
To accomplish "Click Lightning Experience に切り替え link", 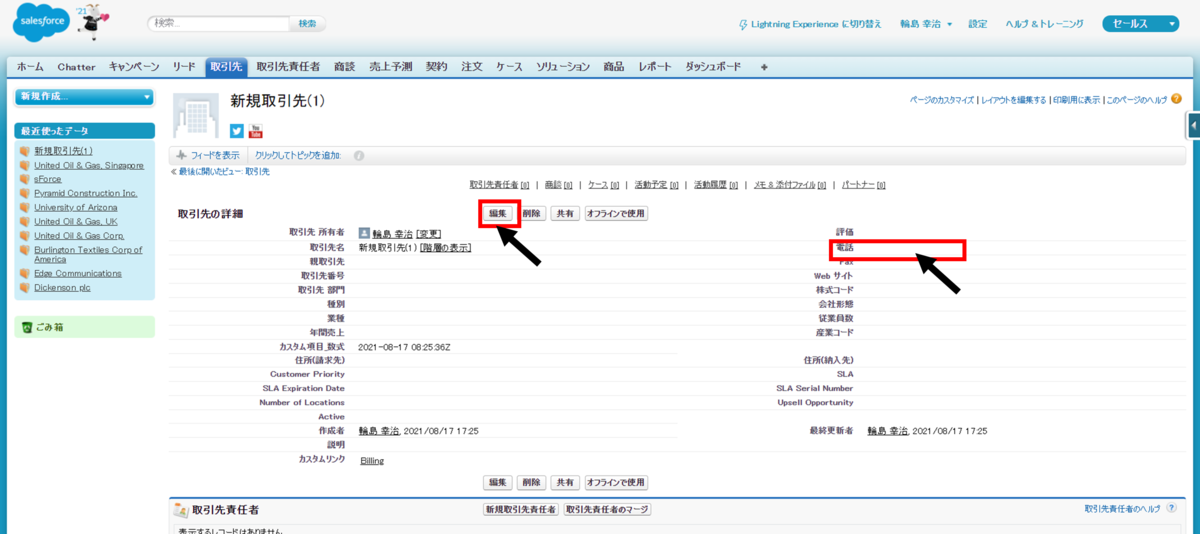I will coord(816,24).
